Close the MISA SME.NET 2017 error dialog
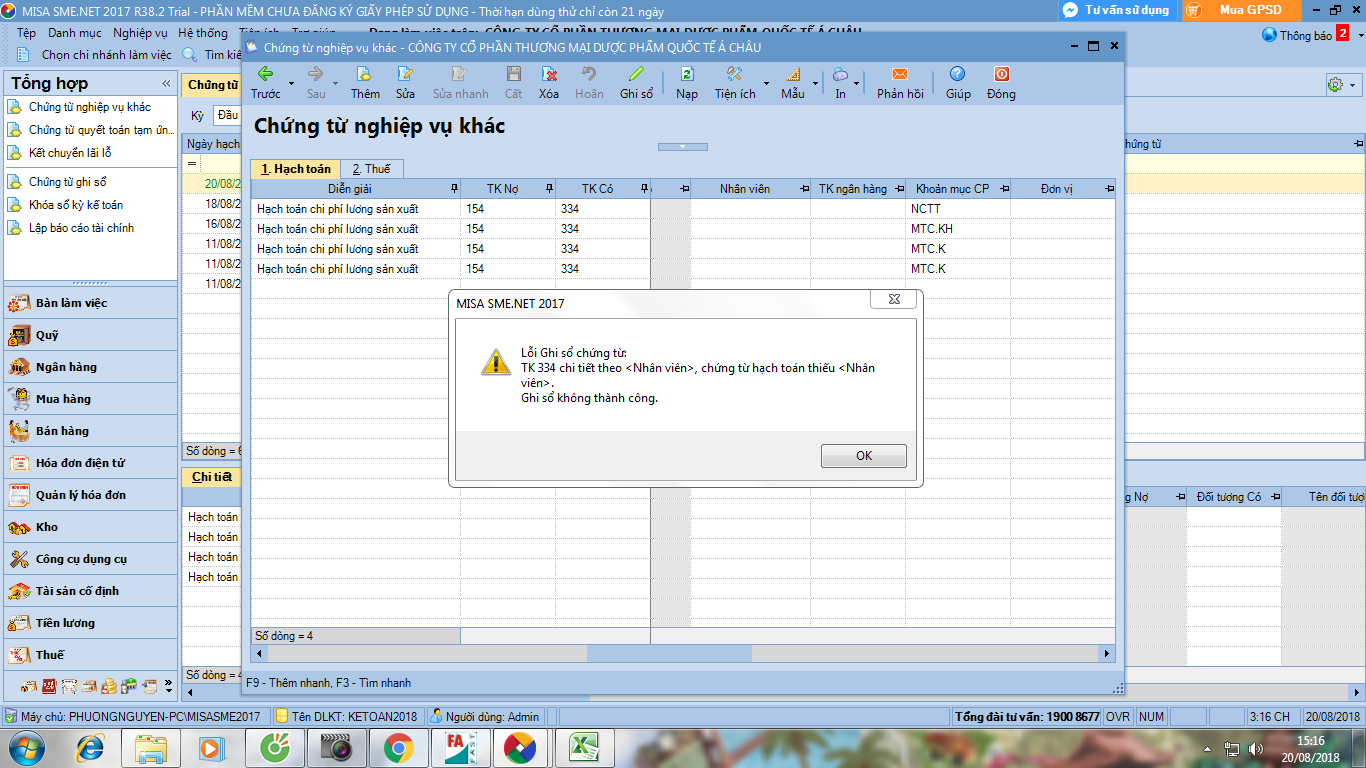This screenshot has height=768, width=1366. click(x=895, y=299)
